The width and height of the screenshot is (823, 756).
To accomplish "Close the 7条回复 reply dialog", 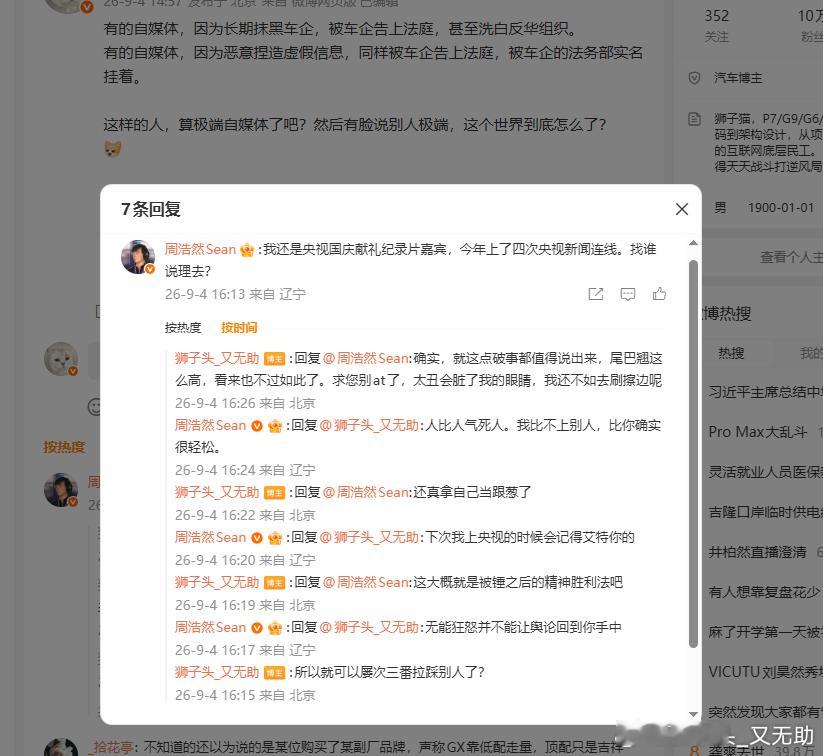I will 681,209.
